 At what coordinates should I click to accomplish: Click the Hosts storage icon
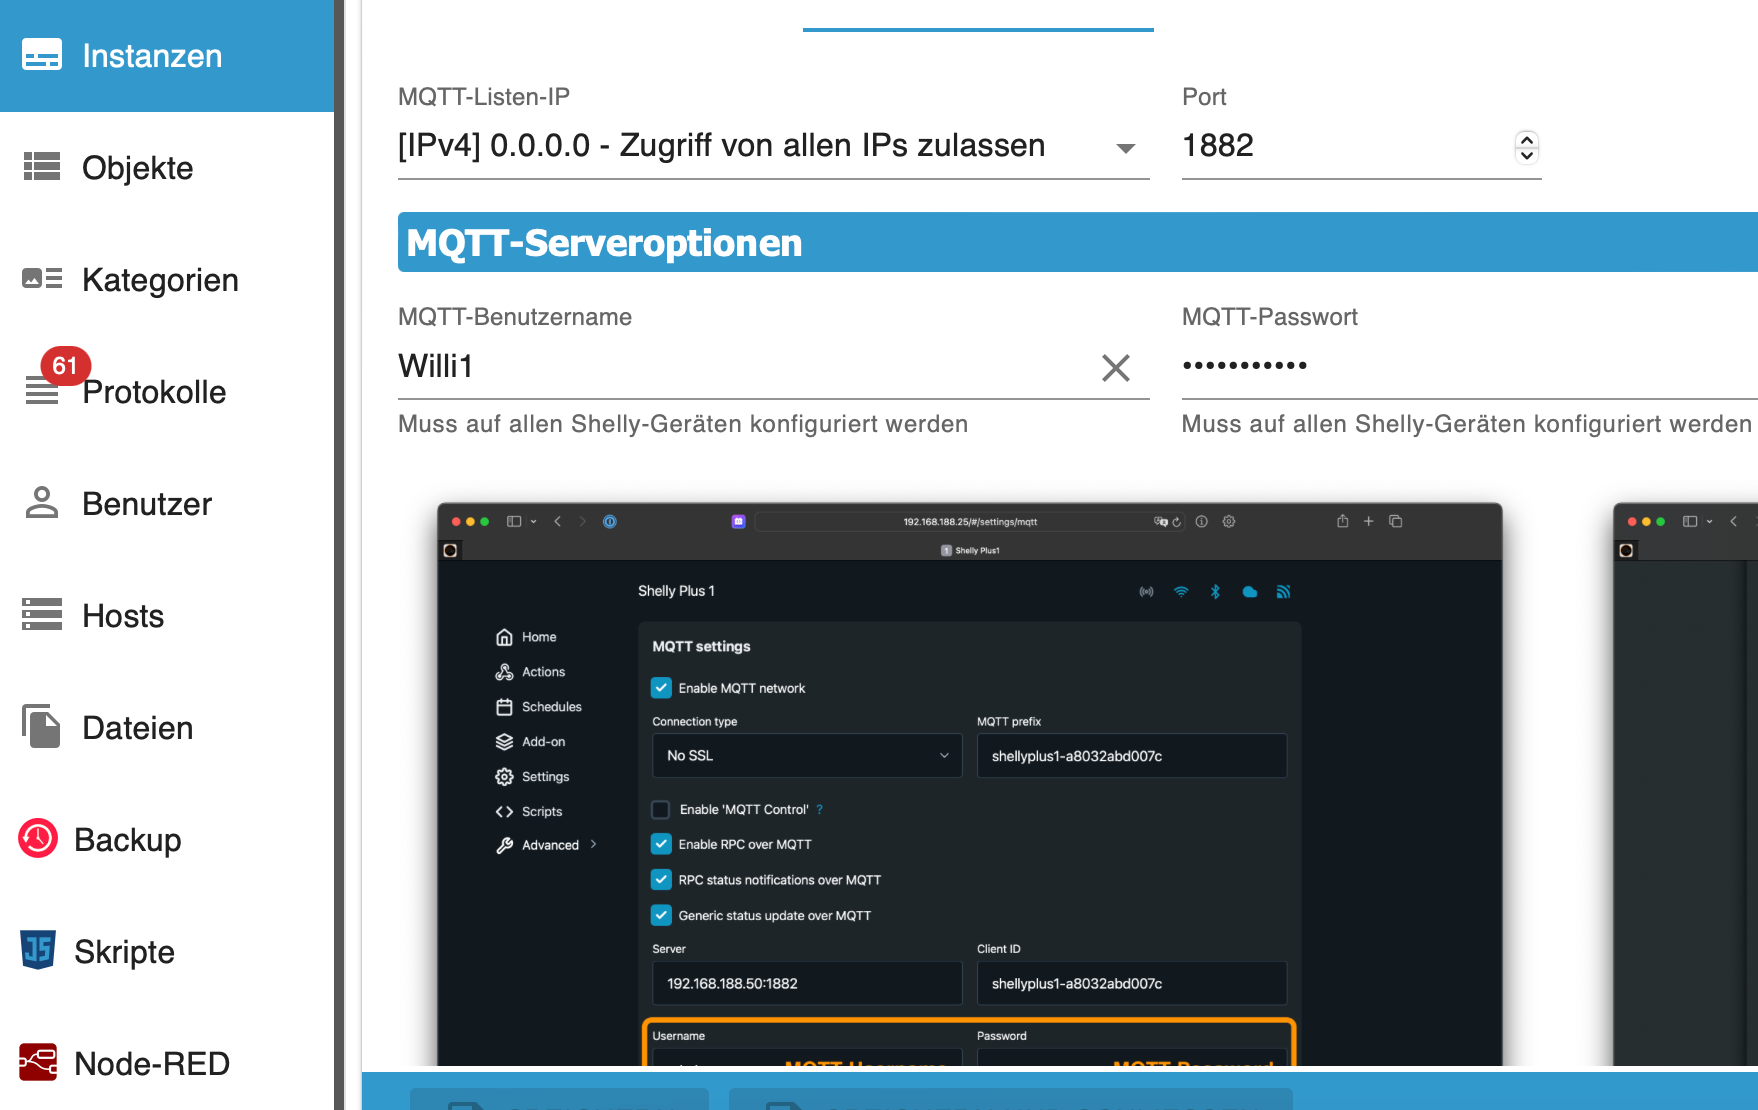click(x=42, y=615)
